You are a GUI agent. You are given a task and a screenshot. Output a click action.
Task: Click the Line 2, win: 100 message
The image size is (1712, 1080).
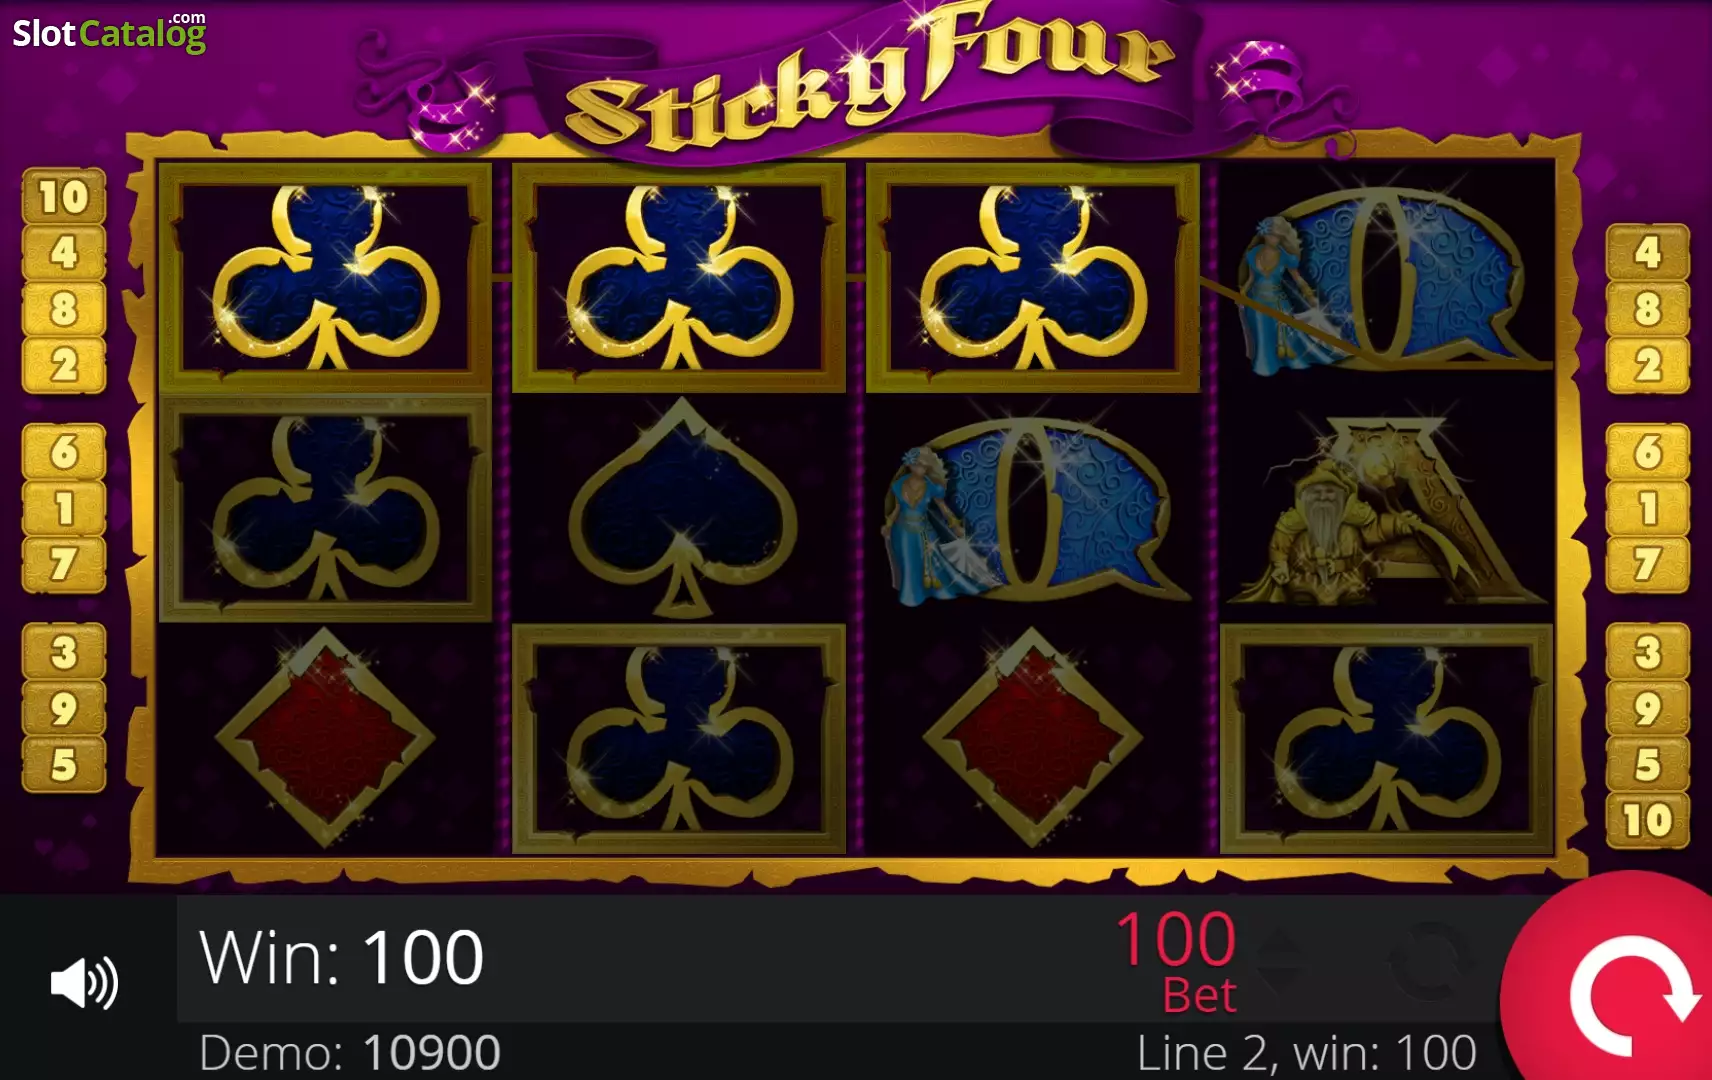coord(1306,1053)
